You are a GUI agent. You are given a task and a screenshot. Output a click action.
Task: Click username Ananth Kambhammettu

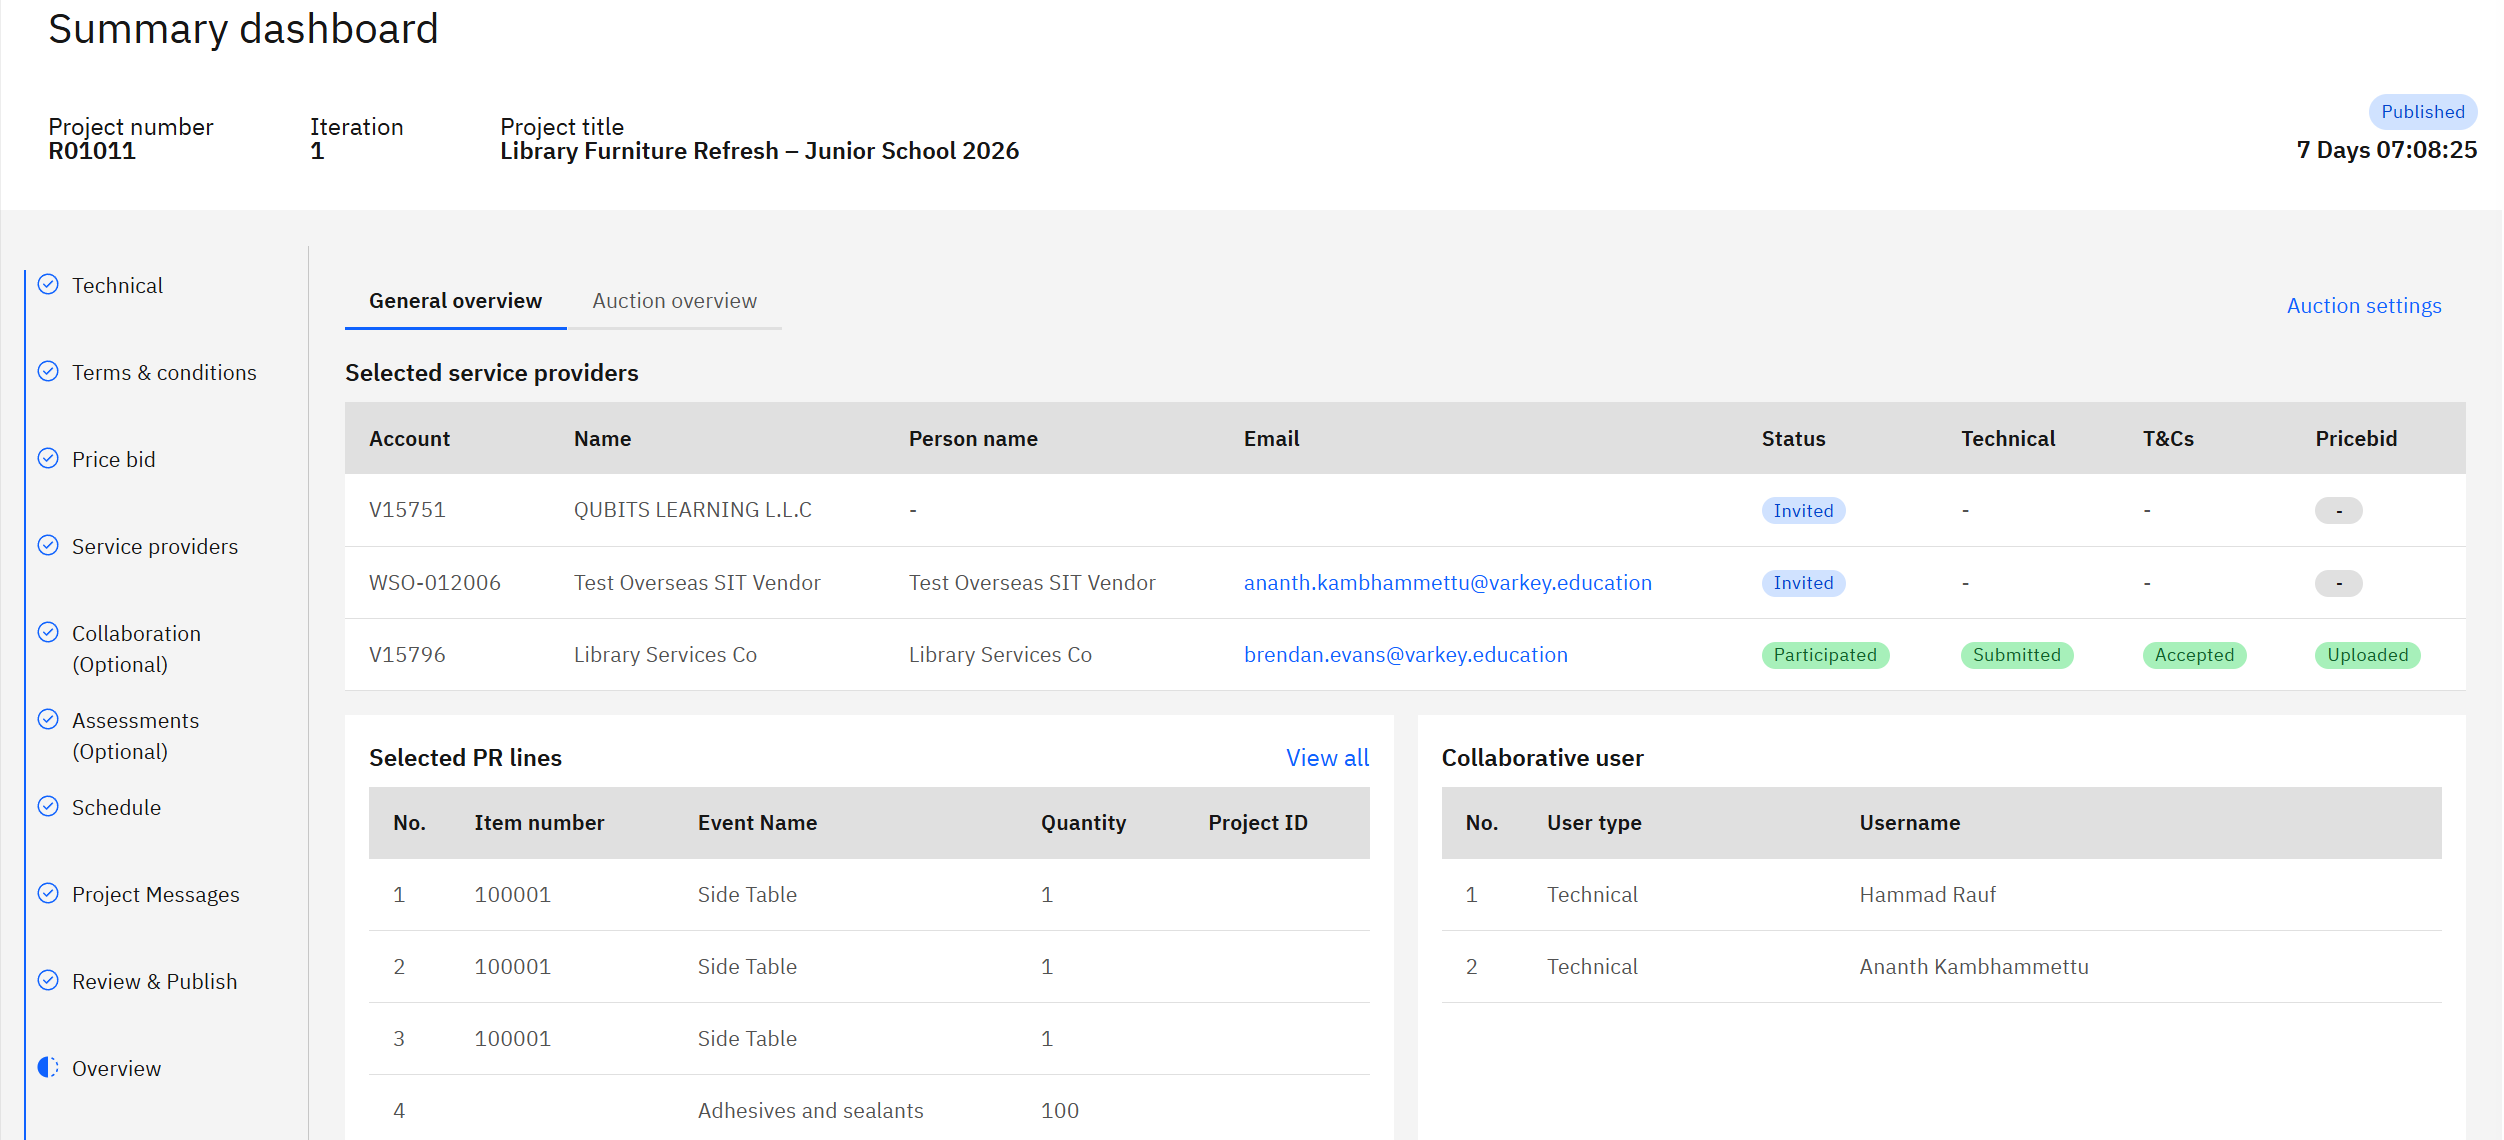1974,967
